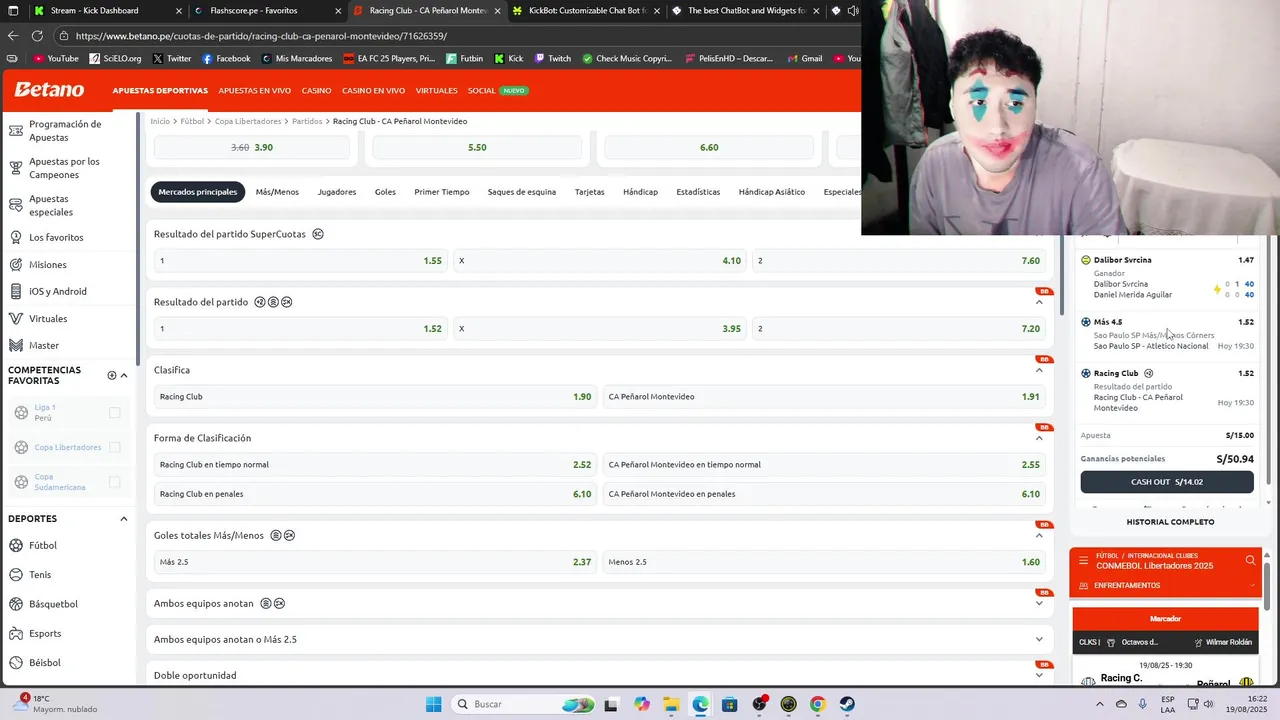Image resolution: width=1280 pixels, height=720 pixels.
Task: Bet CA Peñarol Montevideo clasifica 1.91
Action: (824, 396)
